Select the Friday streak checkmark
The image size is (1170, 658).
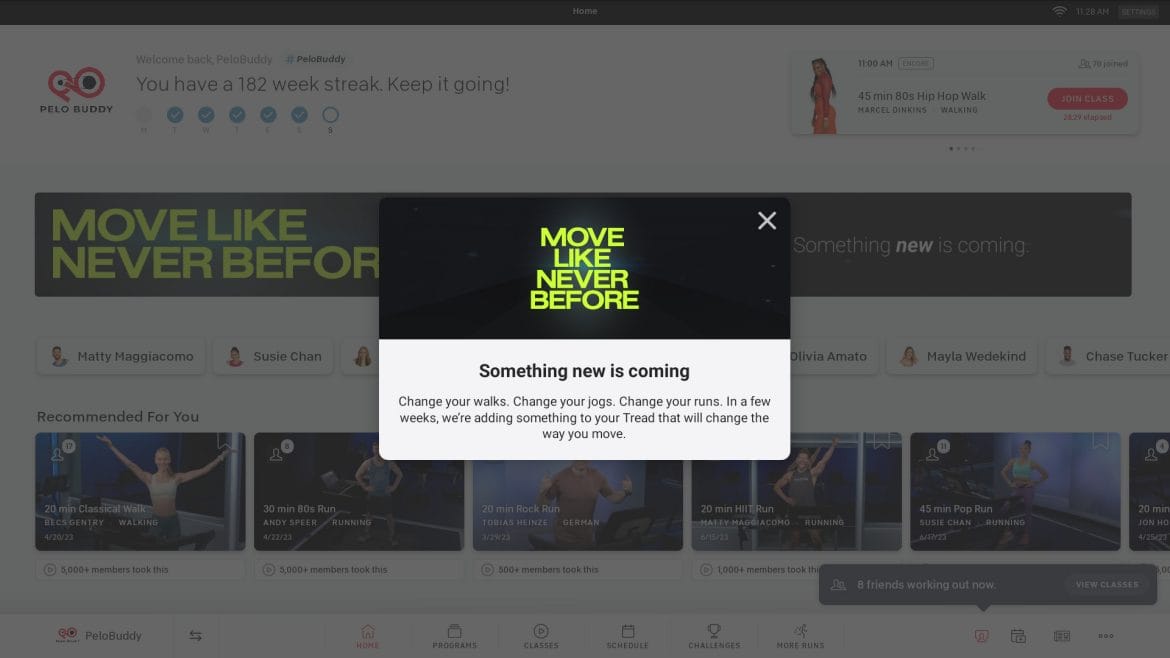[x=269, y=114]
